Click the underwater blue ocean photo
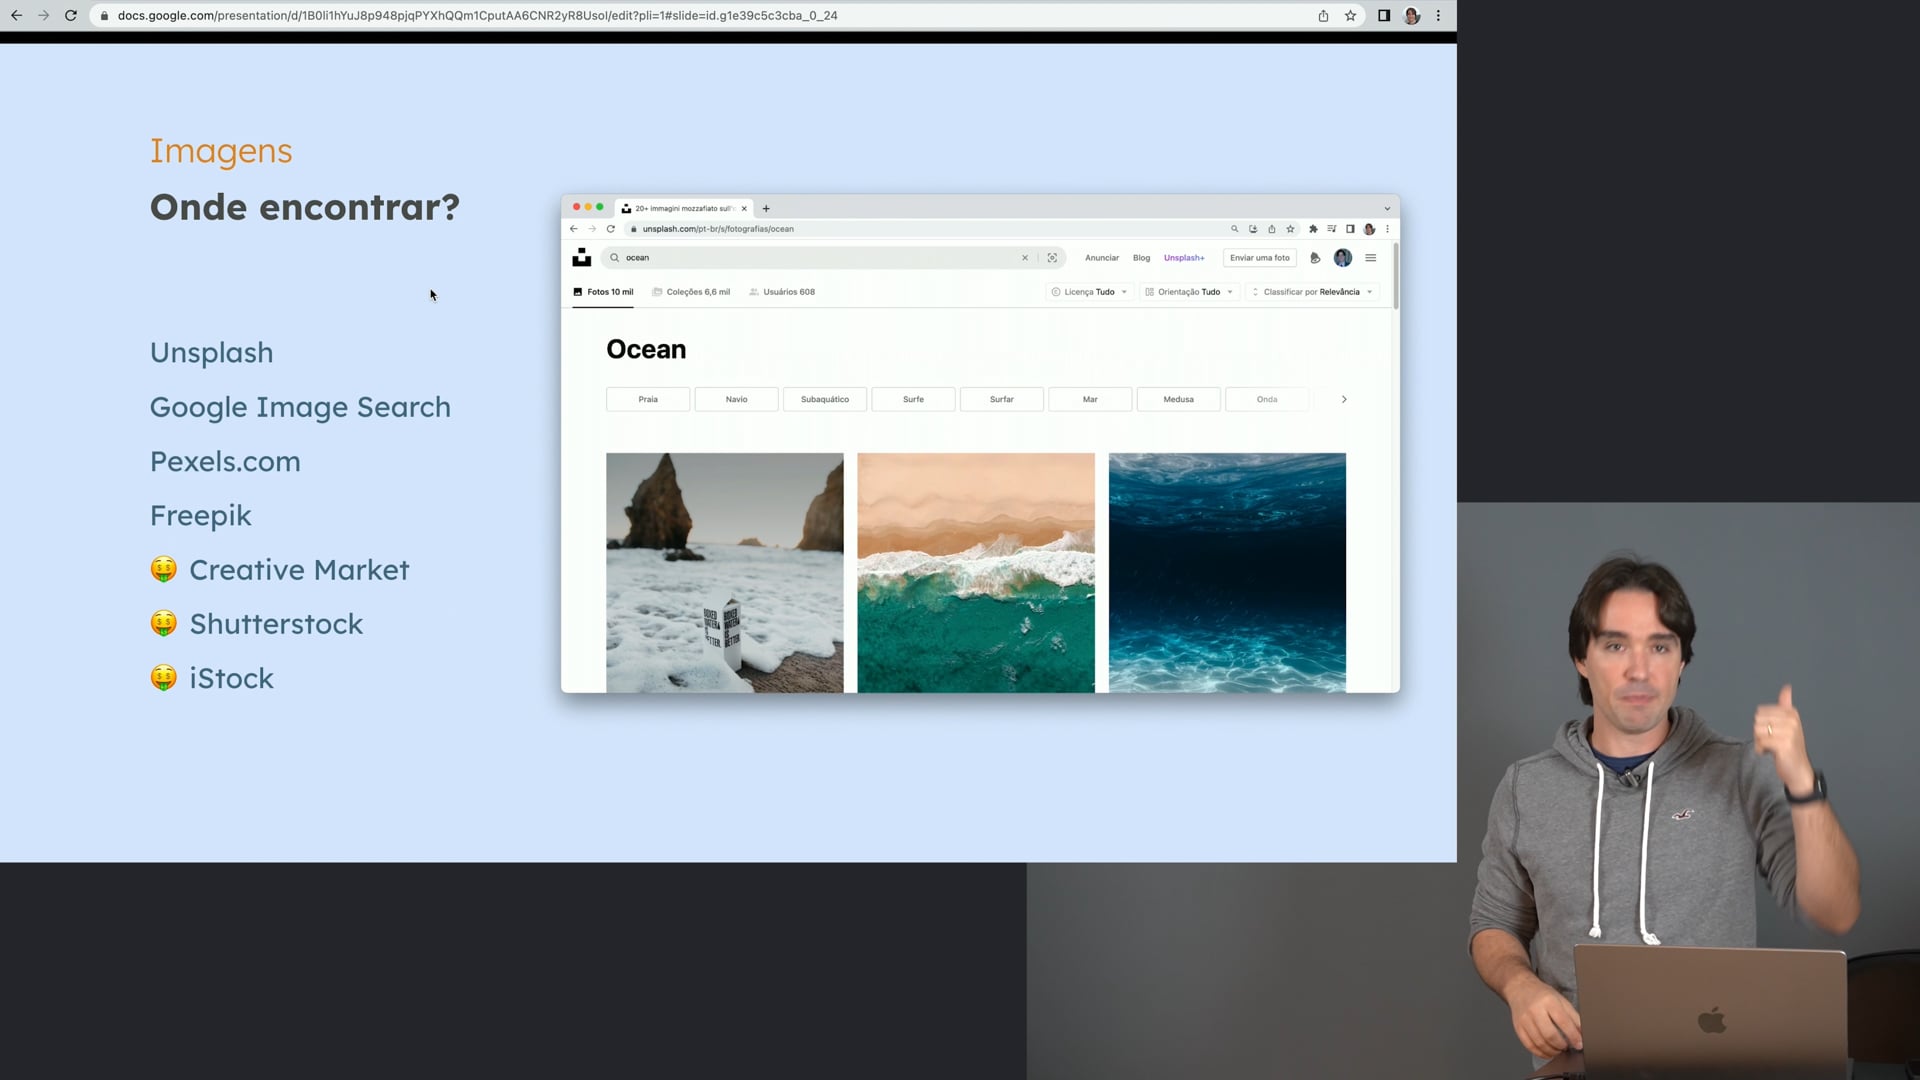The image size is (1920, 1080). pos(1227,572)
